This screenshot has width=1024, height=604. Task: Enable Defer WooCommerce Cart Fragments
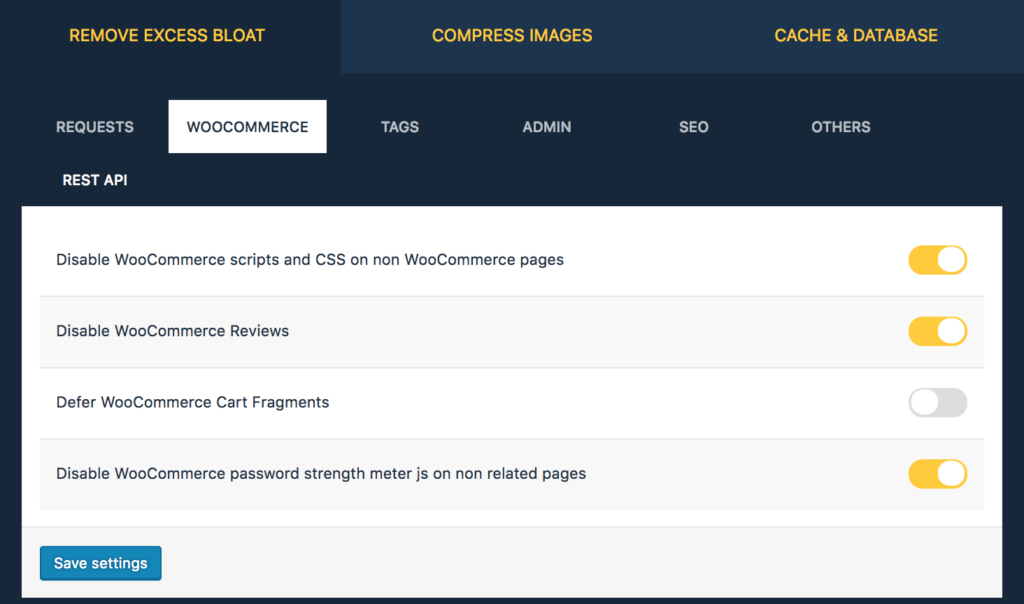pyautogui.click(x=937, y=402)
